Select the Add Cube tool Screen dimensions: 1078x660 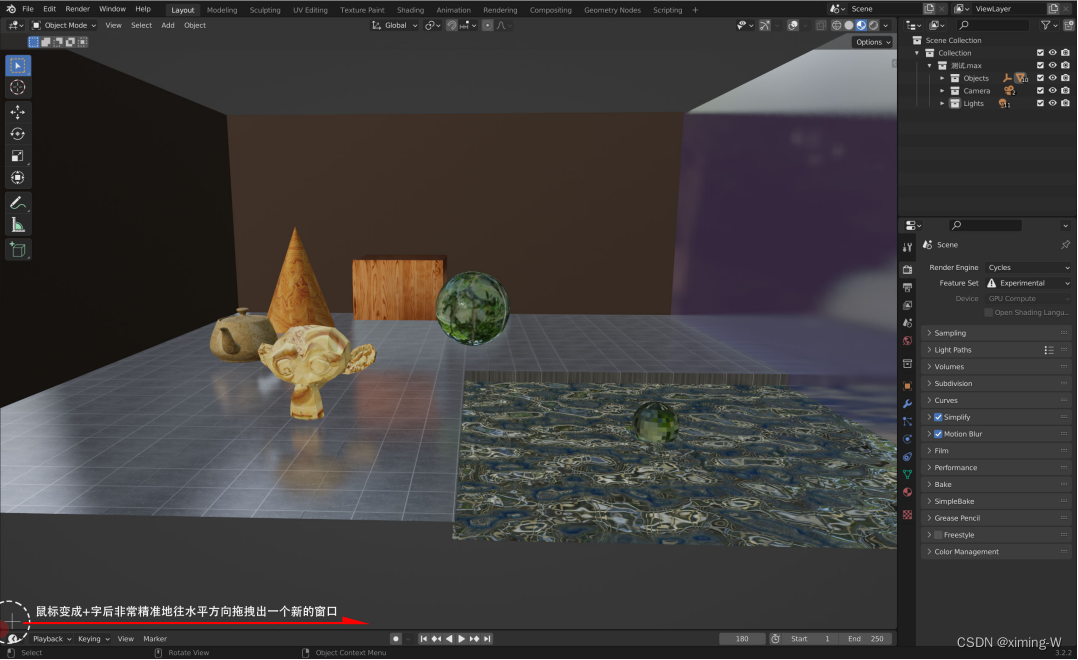click(x=18, y=248)
